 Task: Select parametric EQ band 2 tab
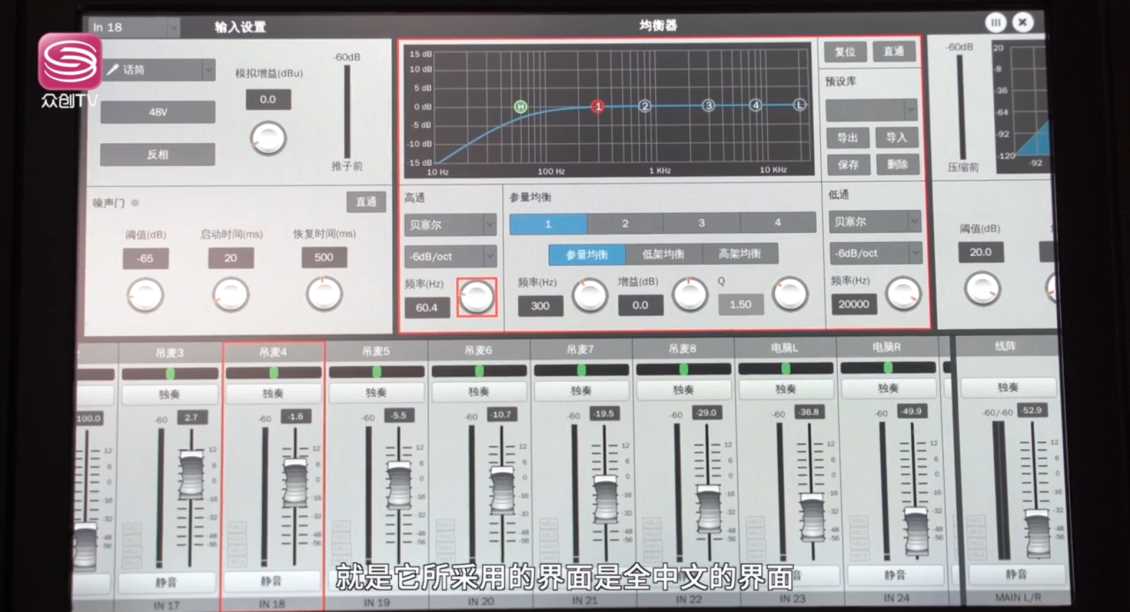pyautogui.click(x=625, y=224)
